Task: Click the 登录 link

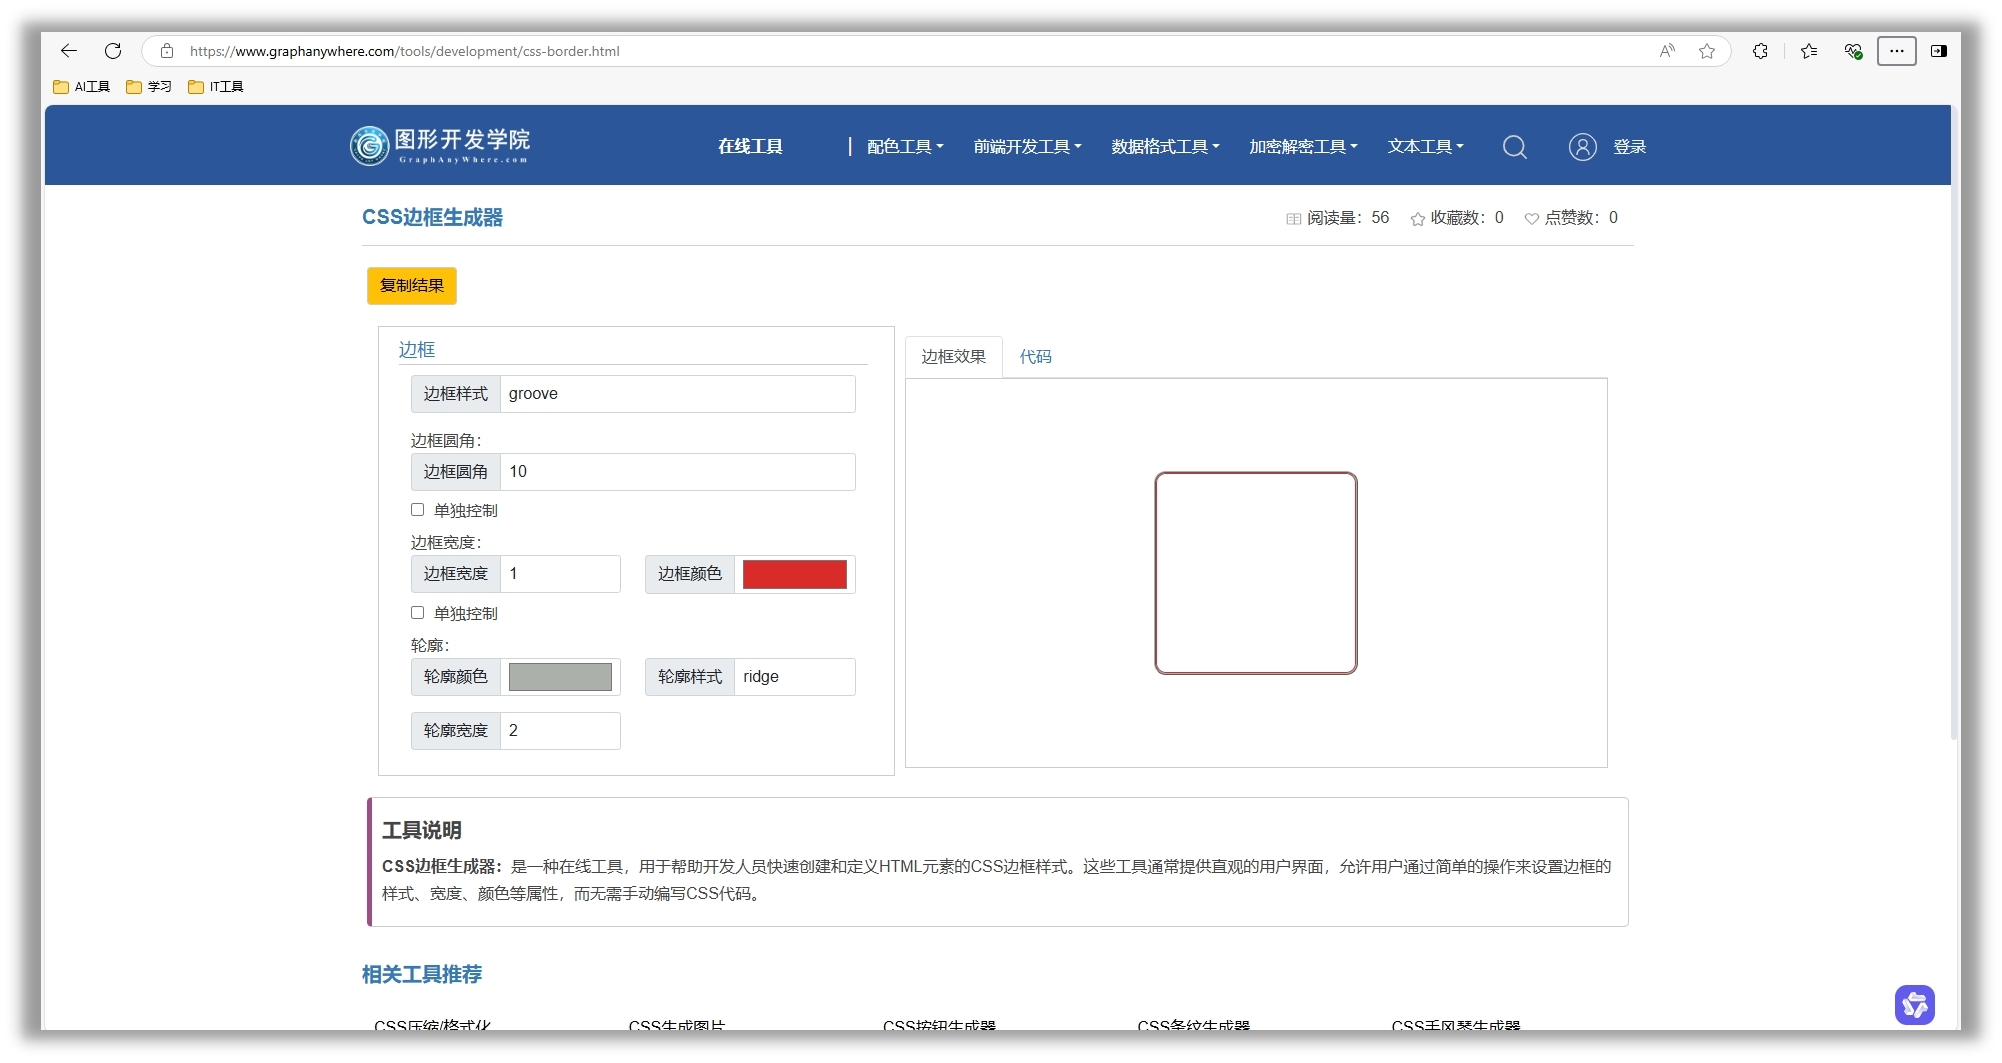Action: click(1629, 147)
